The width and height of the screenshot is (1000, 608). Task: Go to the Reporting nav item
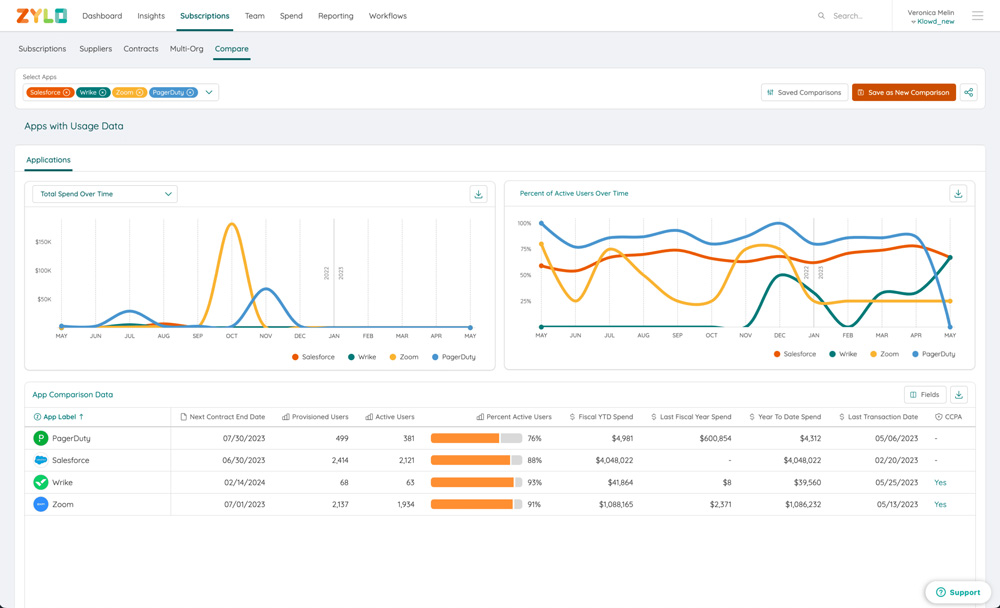pyautogui.click(x=335, y=16)
